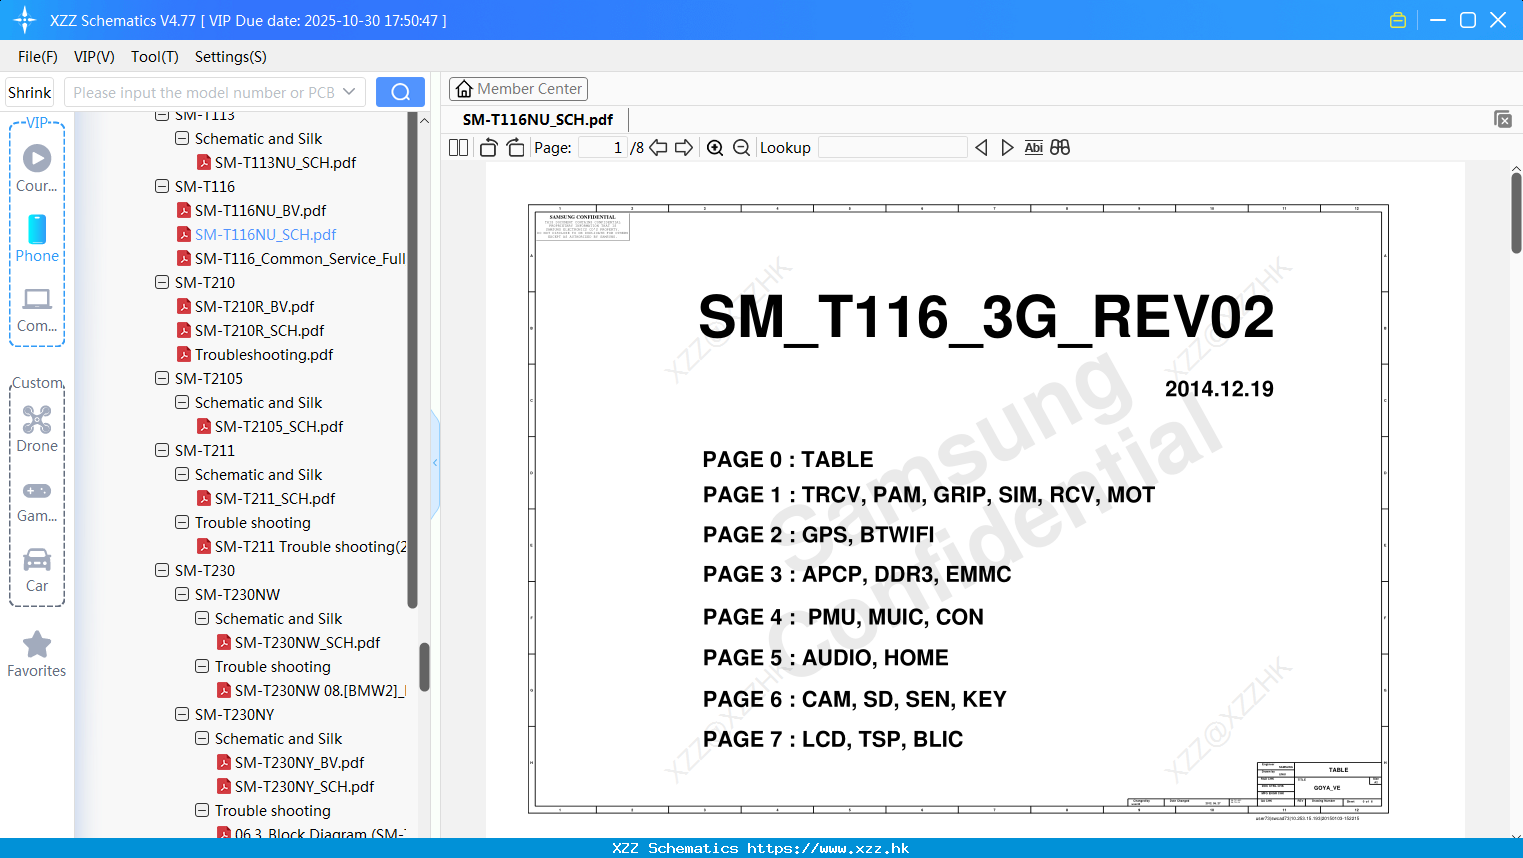Click the side panel collapse handle
The width and height of the screenshot is (1523, 858).
click(x=435, y=463)
